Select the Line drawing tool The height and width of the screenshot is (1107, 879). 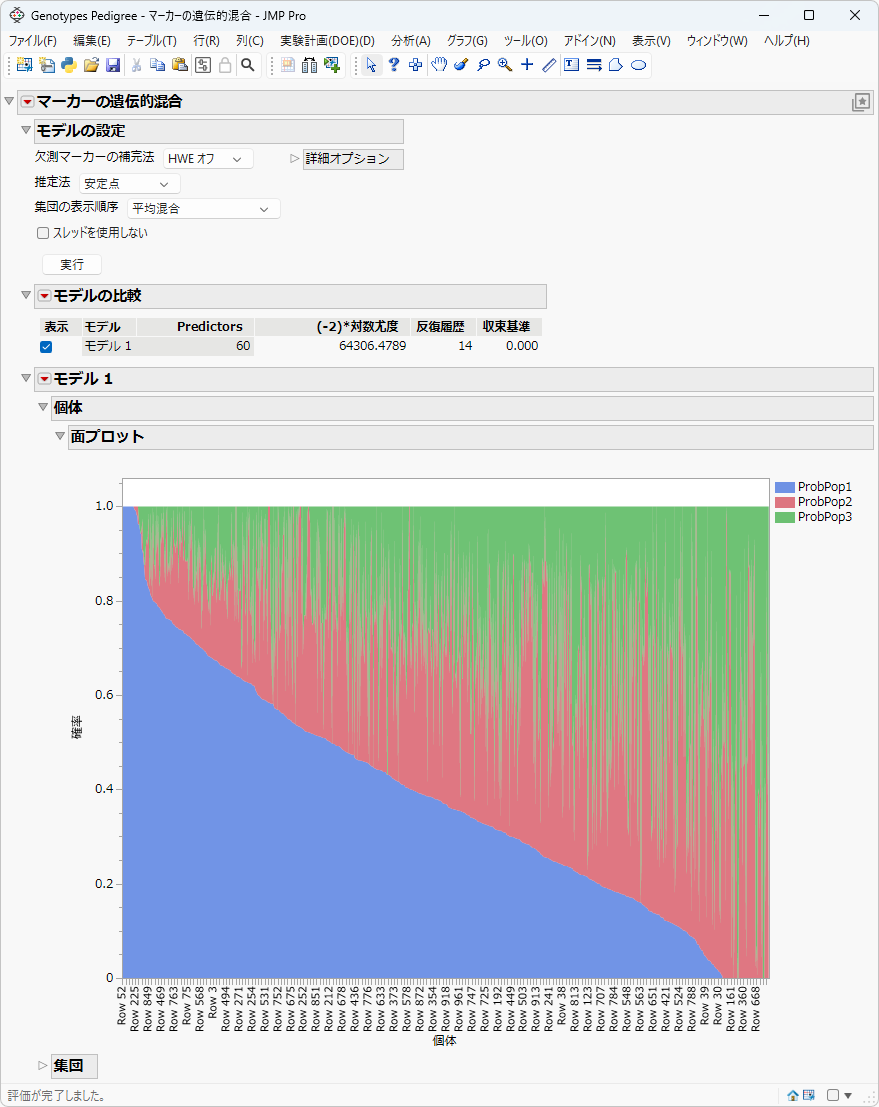pos(549,65)
